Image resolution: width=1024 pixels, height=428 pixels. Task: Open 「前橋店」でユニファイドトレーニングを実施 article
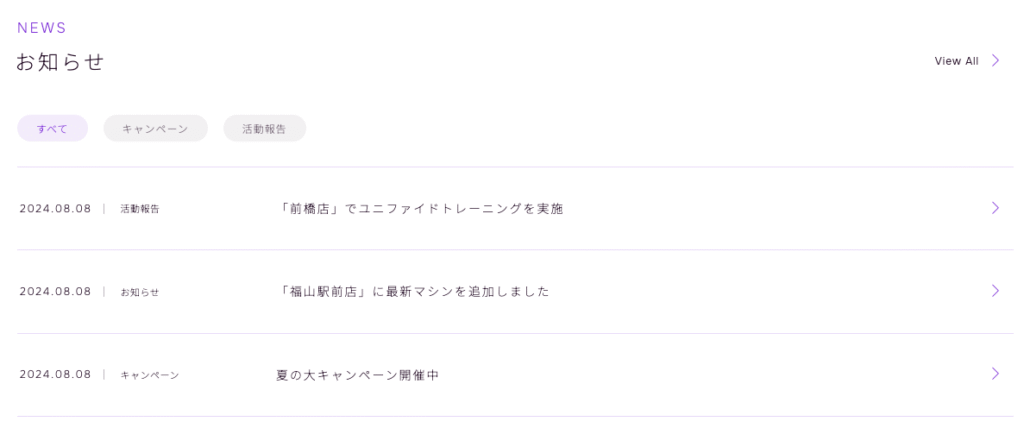422,209
